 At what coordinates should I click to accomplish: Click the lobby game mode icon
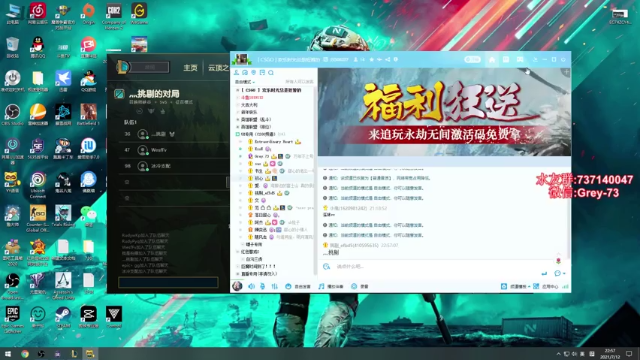[119, 94]
